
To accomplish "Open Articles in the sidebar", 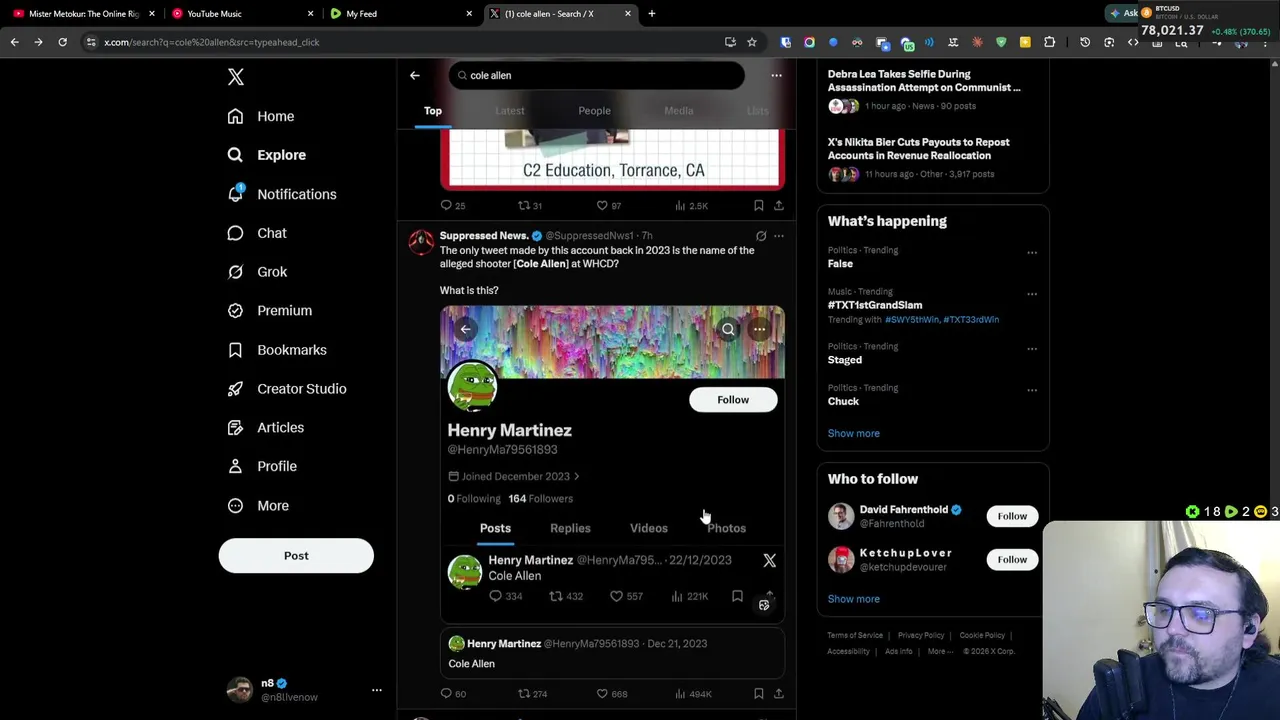I will point(265,428).
